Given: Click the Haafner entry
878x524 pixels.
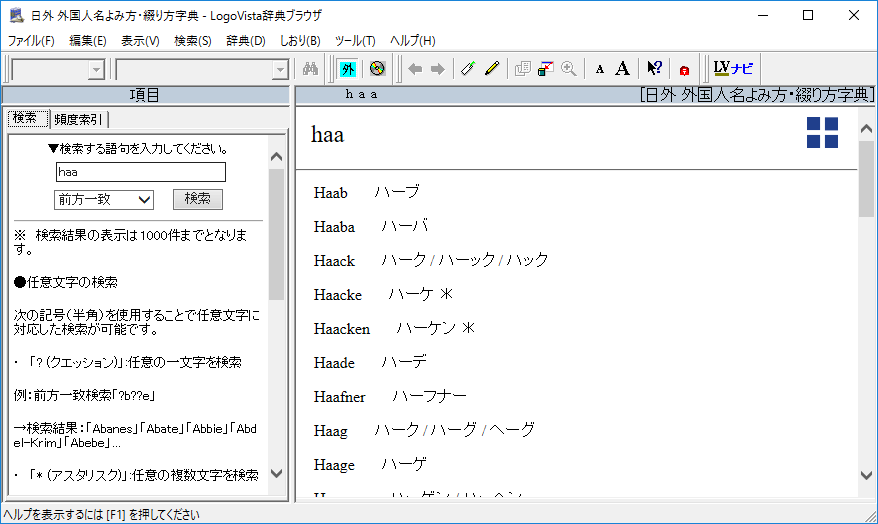Looking at the screenshot, I should pyautogui.click(x=339, y=397).
